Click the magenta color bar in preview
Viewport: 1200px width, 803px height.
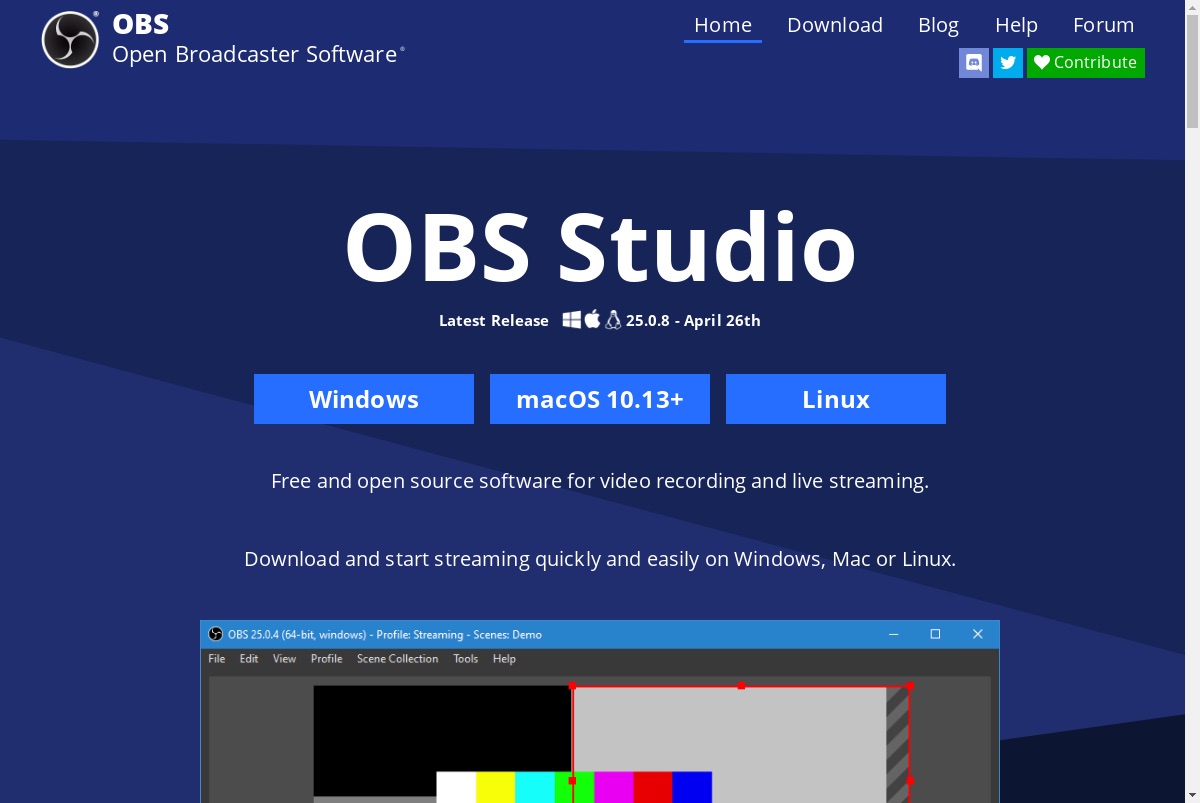614,787
